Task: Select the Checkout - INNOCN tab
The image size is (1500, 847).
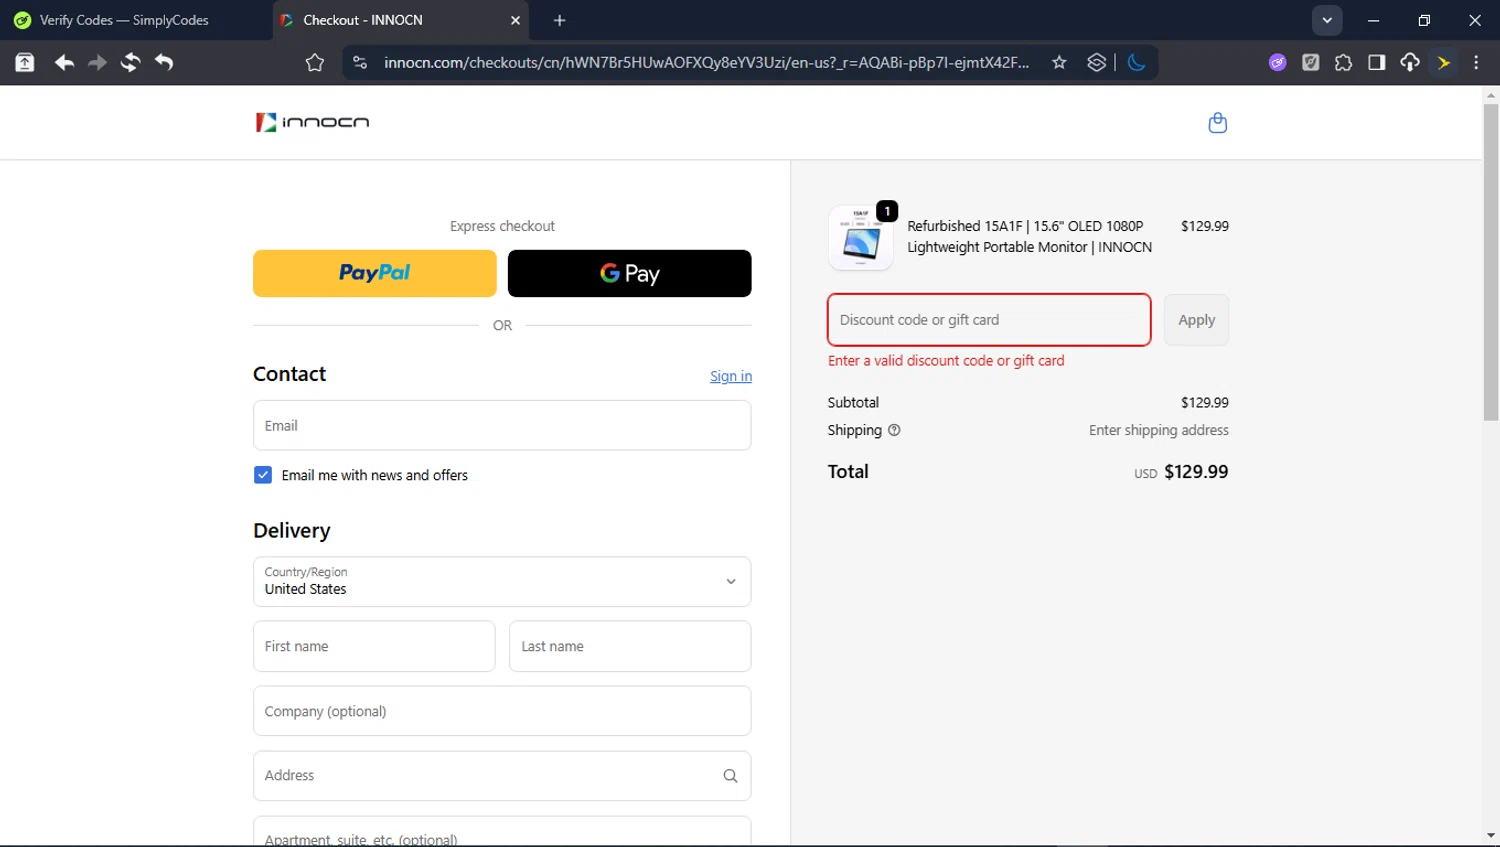Action: pyautogui.click(x=400, y=20)
